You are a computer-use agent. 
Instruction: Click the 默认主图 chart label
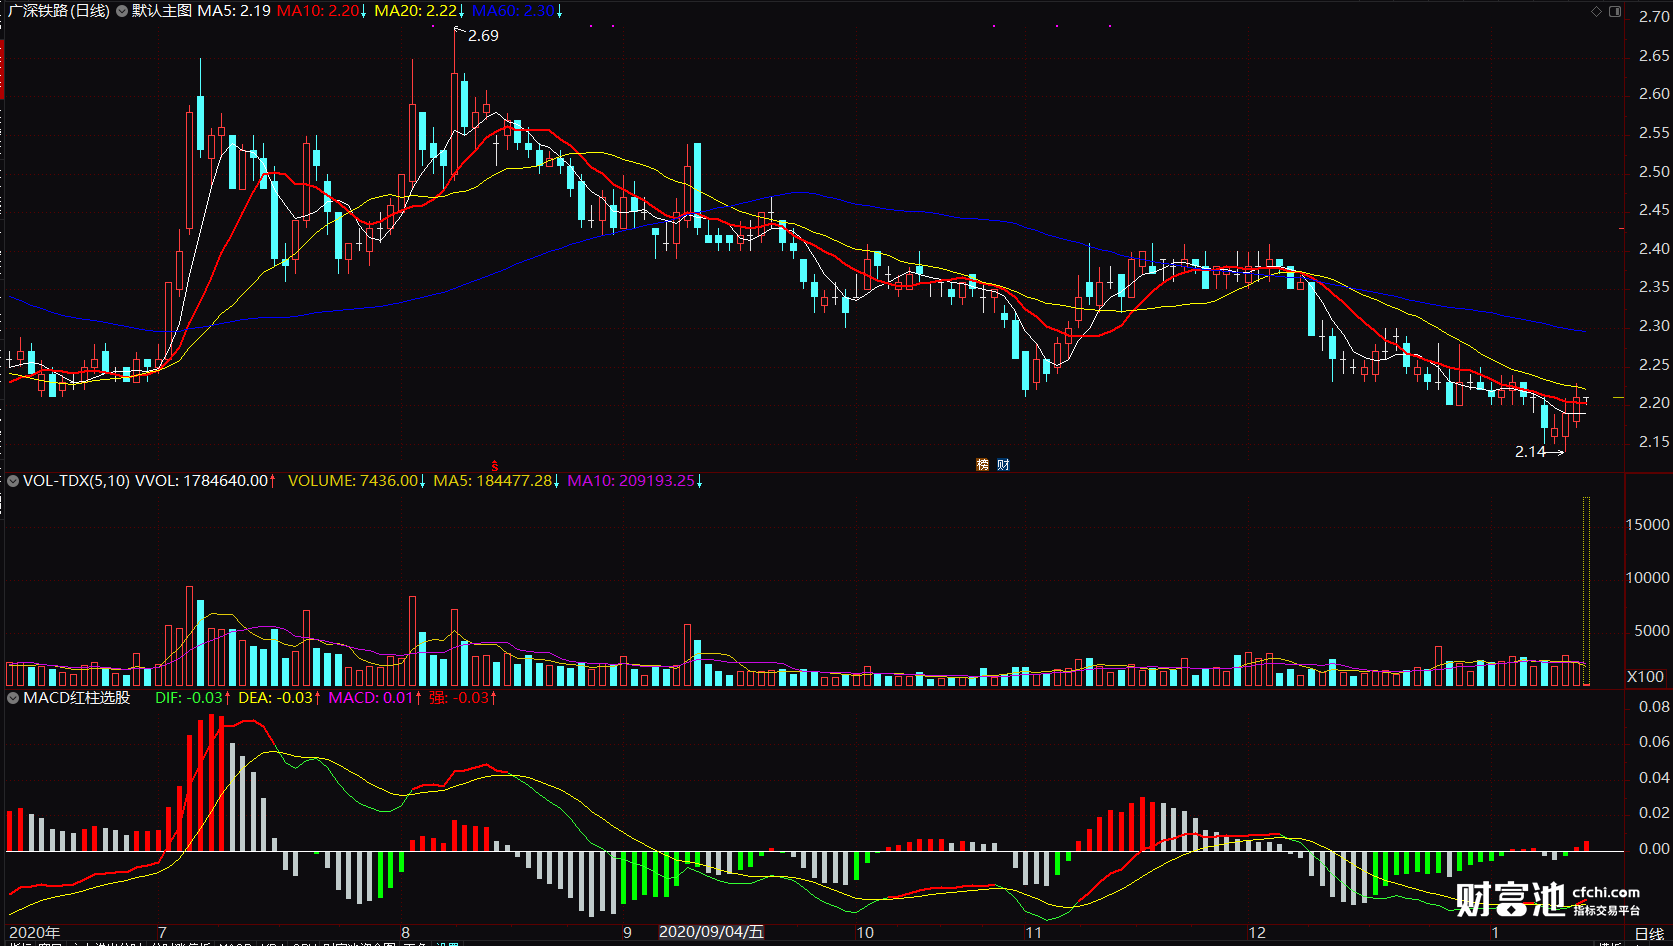162,11
